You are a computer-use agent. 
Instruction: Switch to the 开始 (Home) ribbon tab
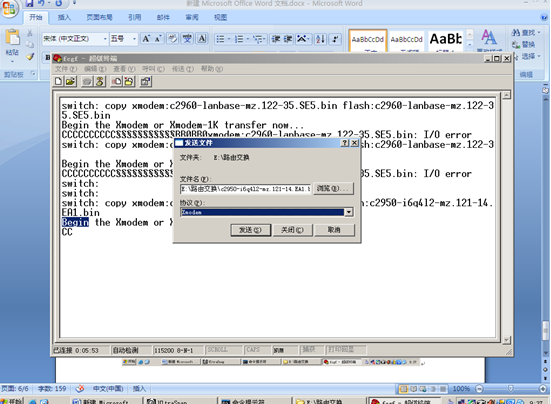(x=35, y=17)
